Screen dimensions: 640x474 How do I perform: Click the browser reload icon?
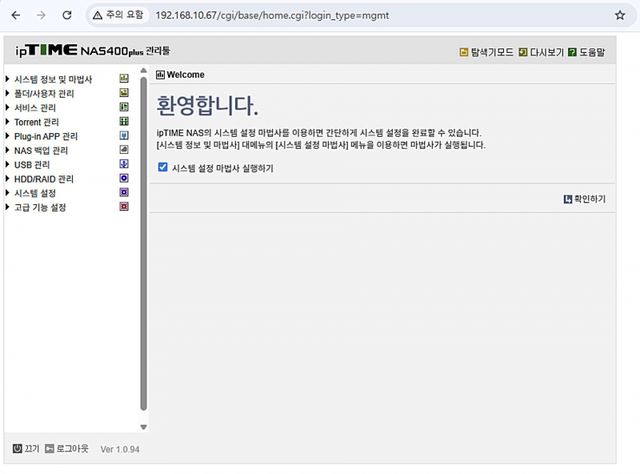coord(66,16)
